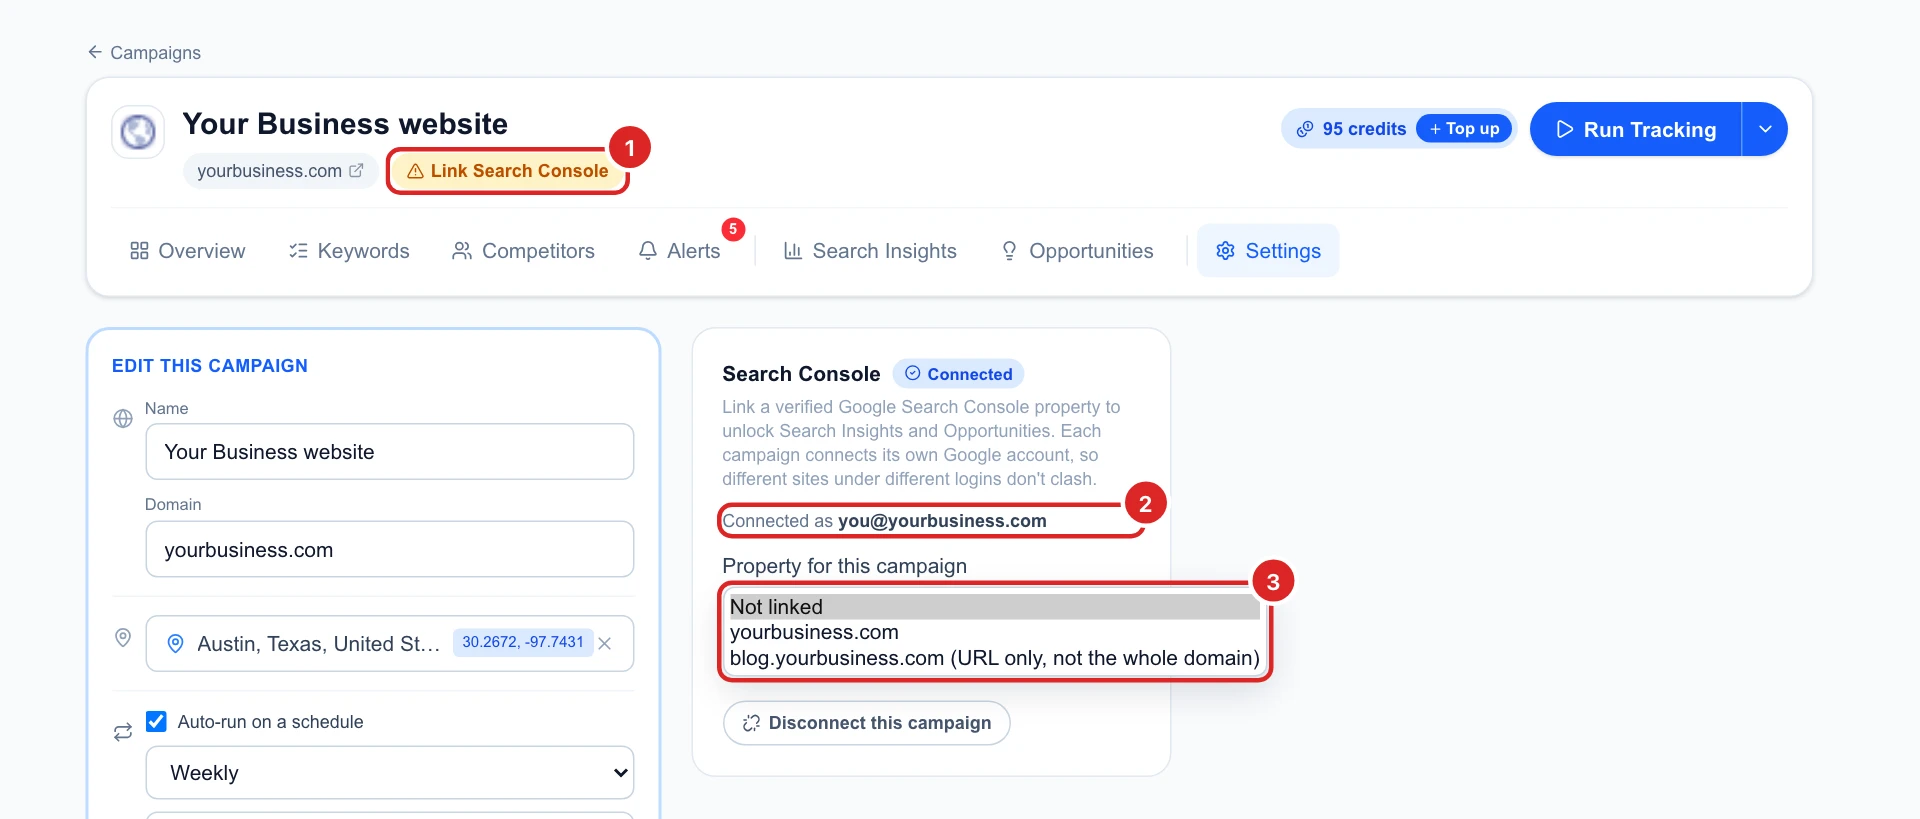Viewport: 1920px width, 819px height.
Task: Choose blog.yourbusiness.com URL-only property
Action: click(x=994, y=658)
